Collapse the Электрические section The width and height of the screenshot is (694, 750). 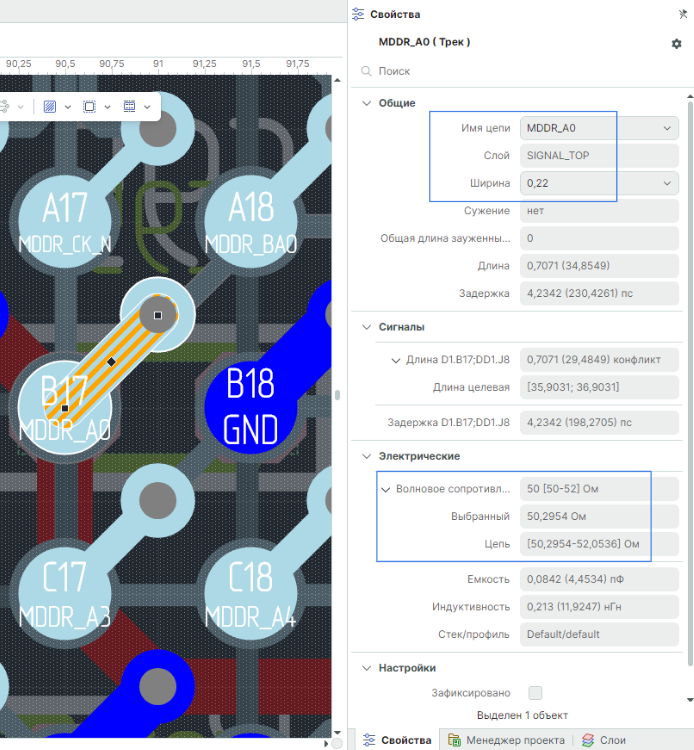pyautogui.click(x=366, y=456)
